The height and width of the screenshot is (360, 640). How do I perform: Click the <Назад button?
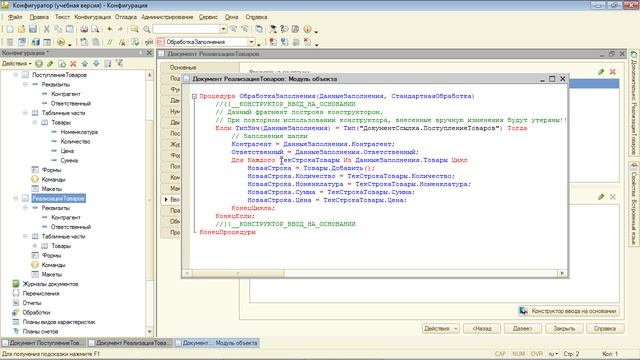482,328
